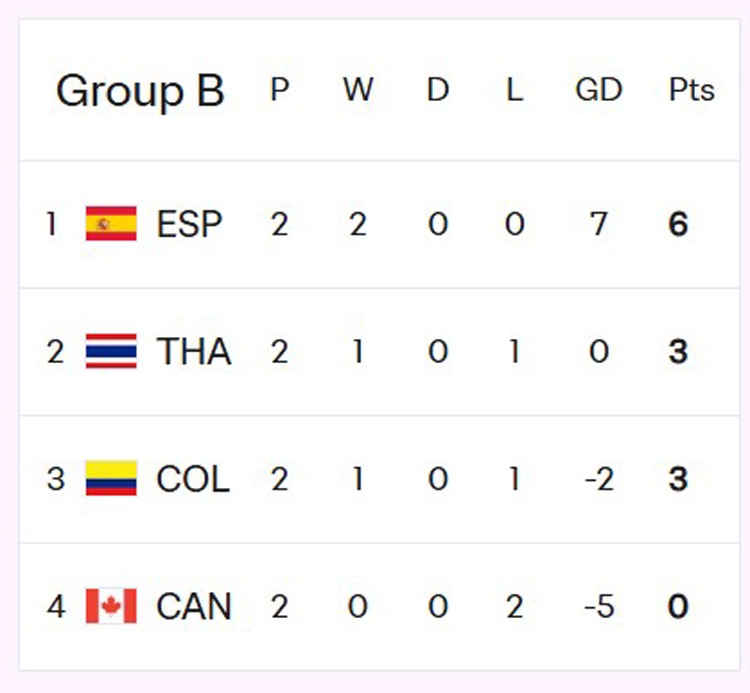Click the Spain flag icon

(x=111, y=224)
